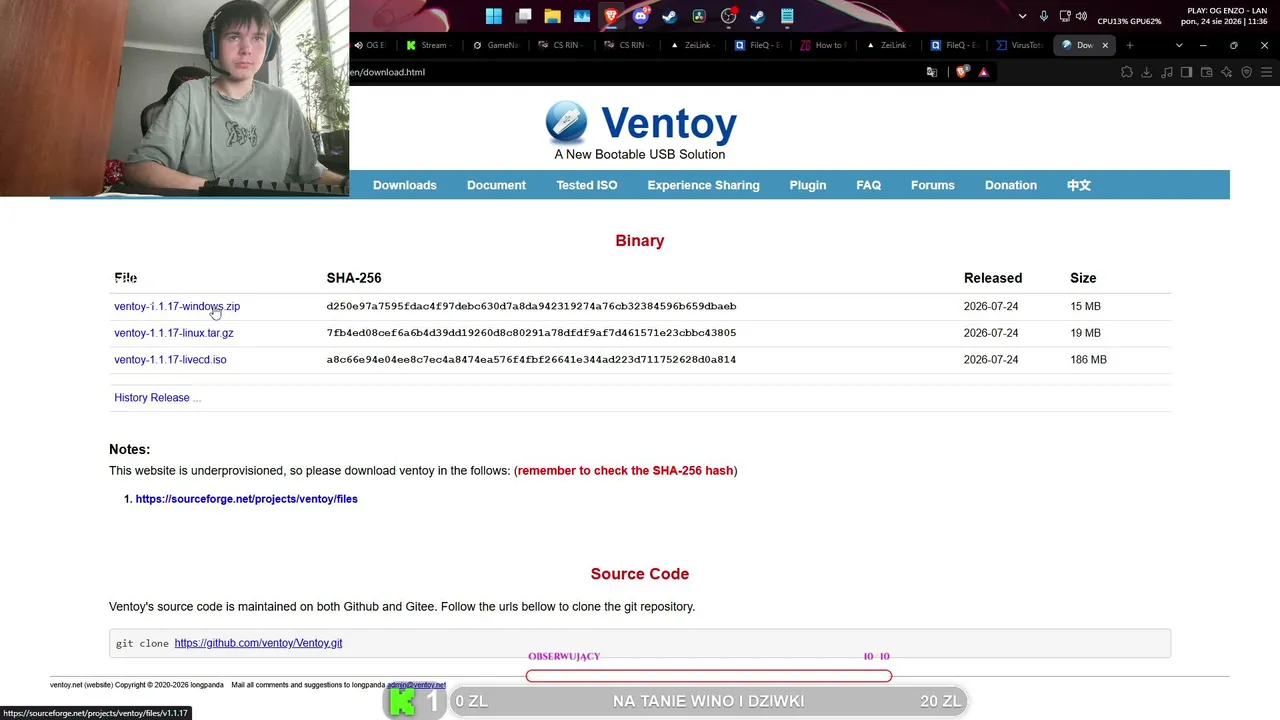Go to the Tested ISO page

tap(587, 185)
